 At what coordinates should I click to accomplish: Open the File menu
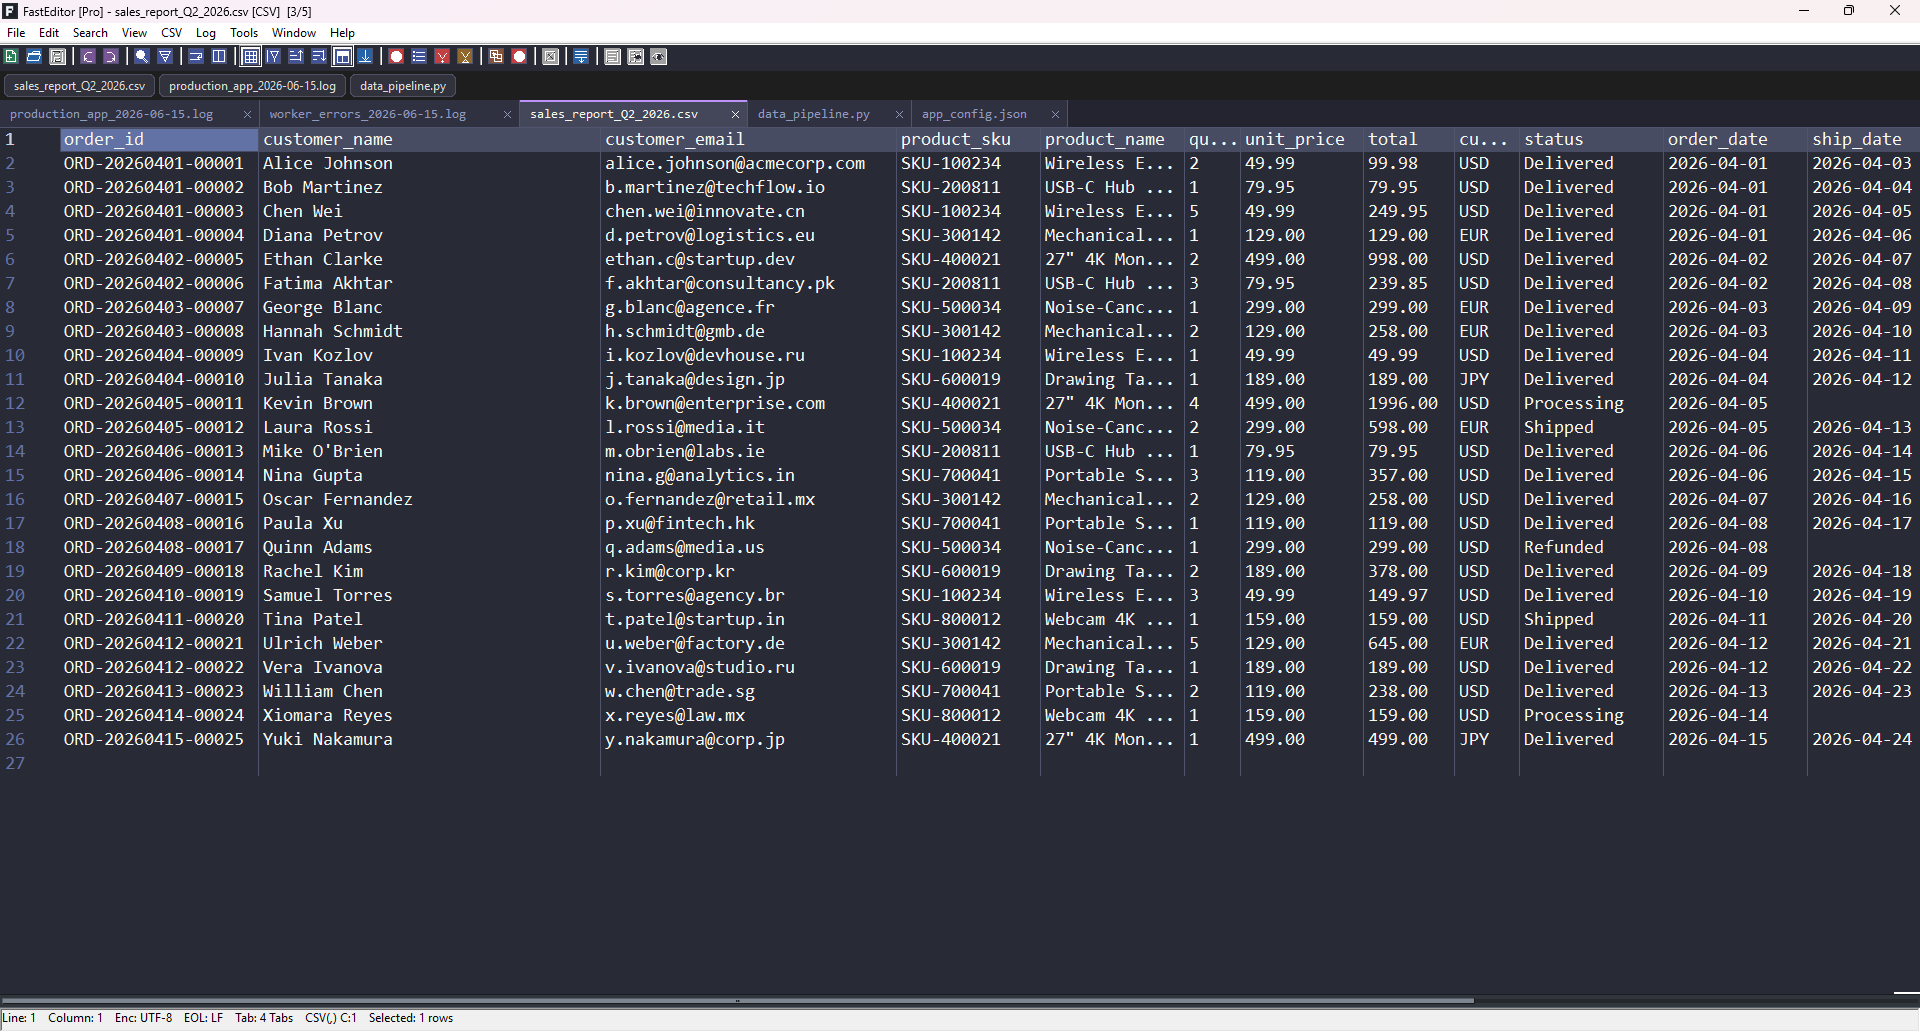pyautogui.click(x=16, y=33)
